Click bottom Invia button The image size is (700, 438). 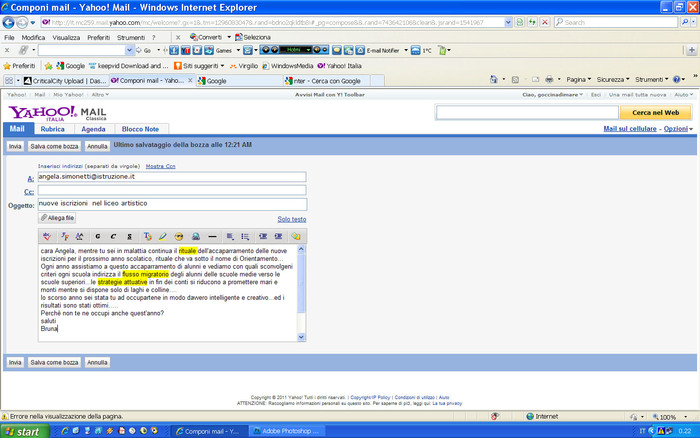pyautogui.click(x=15, y=362)
